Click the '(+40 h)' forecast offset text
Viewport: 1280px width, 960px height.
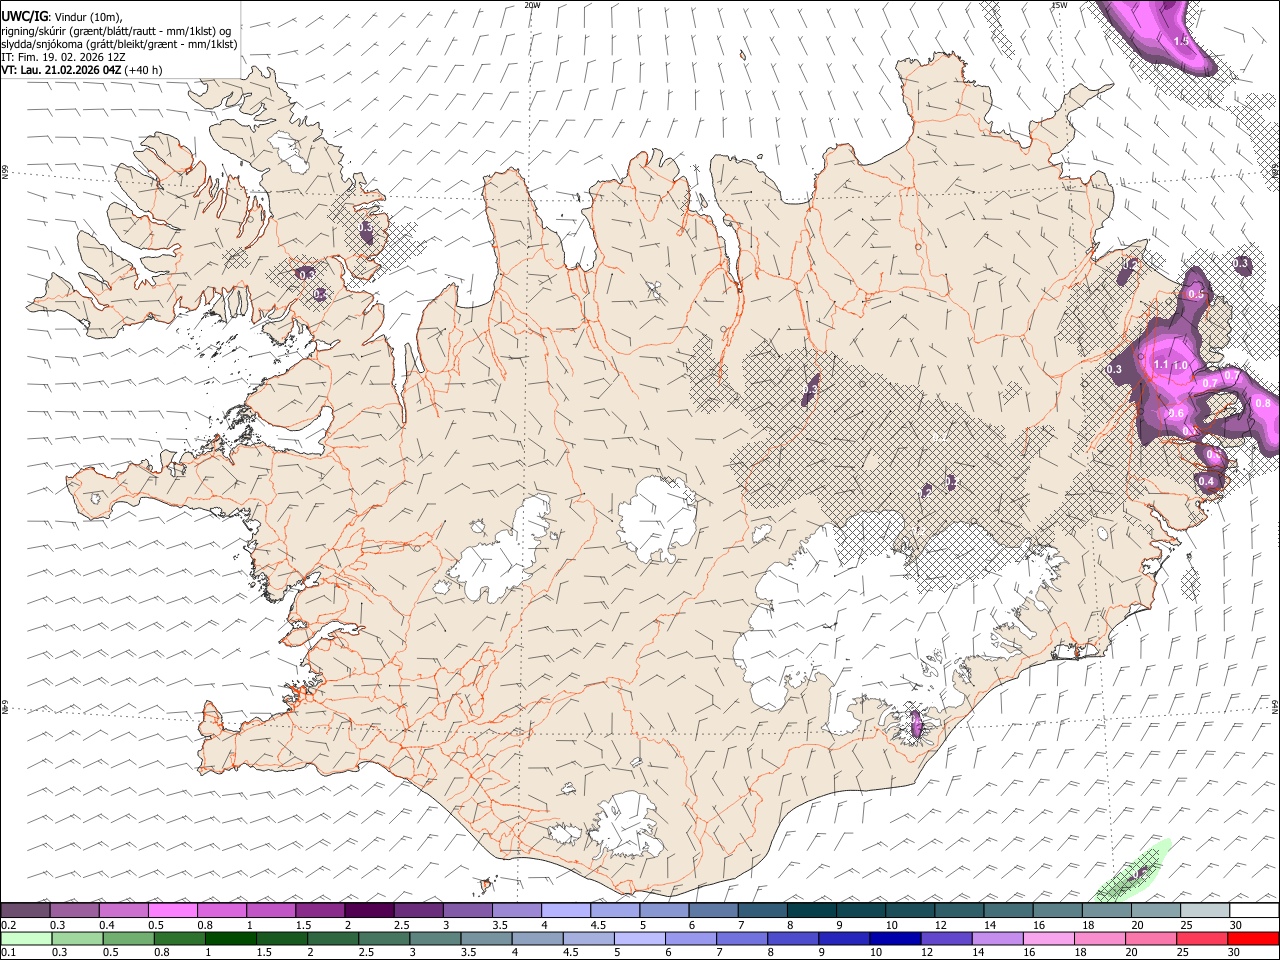[144, 70]
